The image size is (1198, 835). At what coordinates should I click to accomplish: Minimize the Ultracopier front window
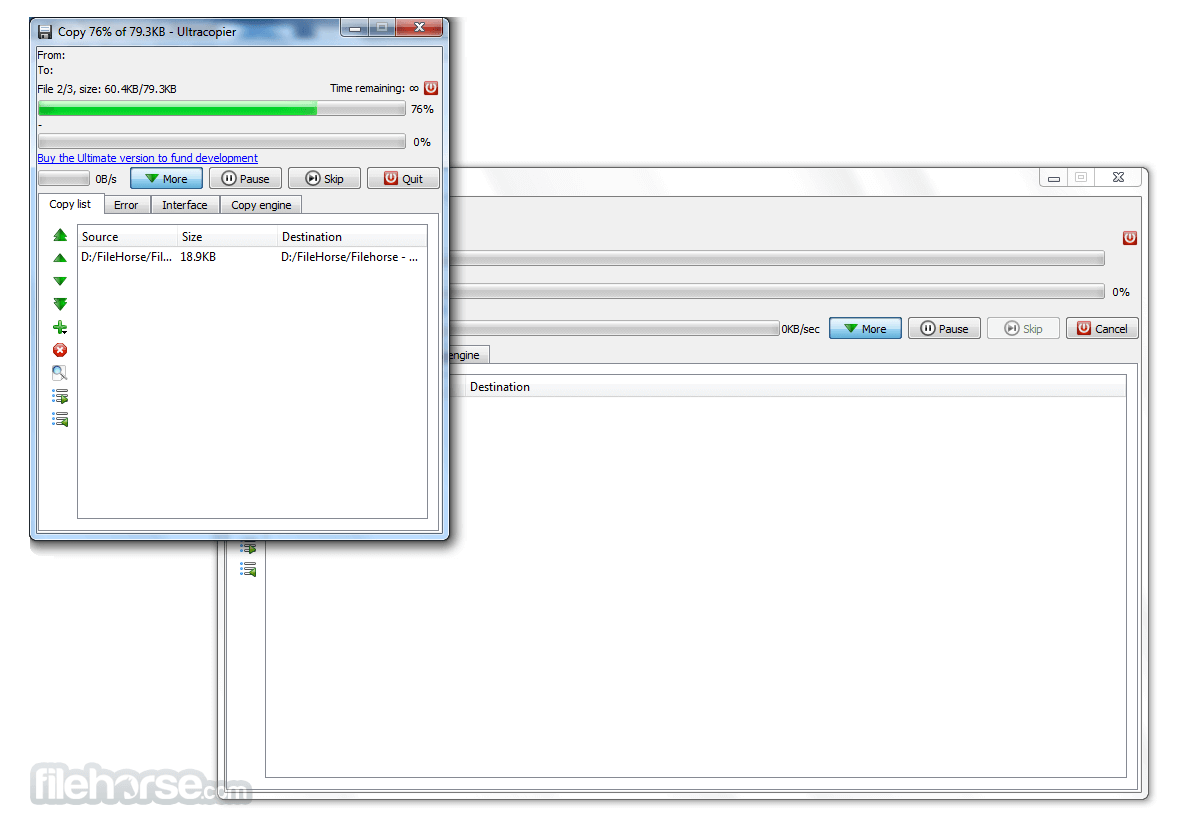pyautogui.click(x=355, y=28)
